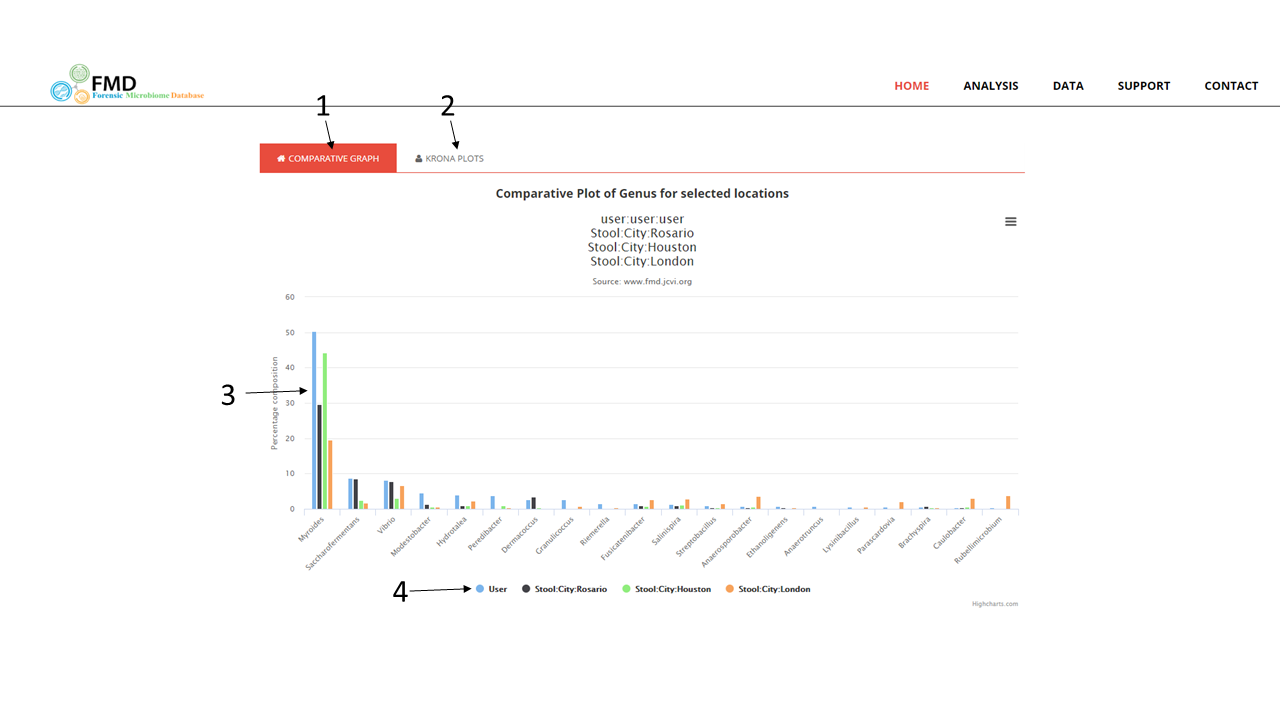Open the chart hamburger context menu
This screenshot has width=1280, height=720.
[x=1010, y=222]
